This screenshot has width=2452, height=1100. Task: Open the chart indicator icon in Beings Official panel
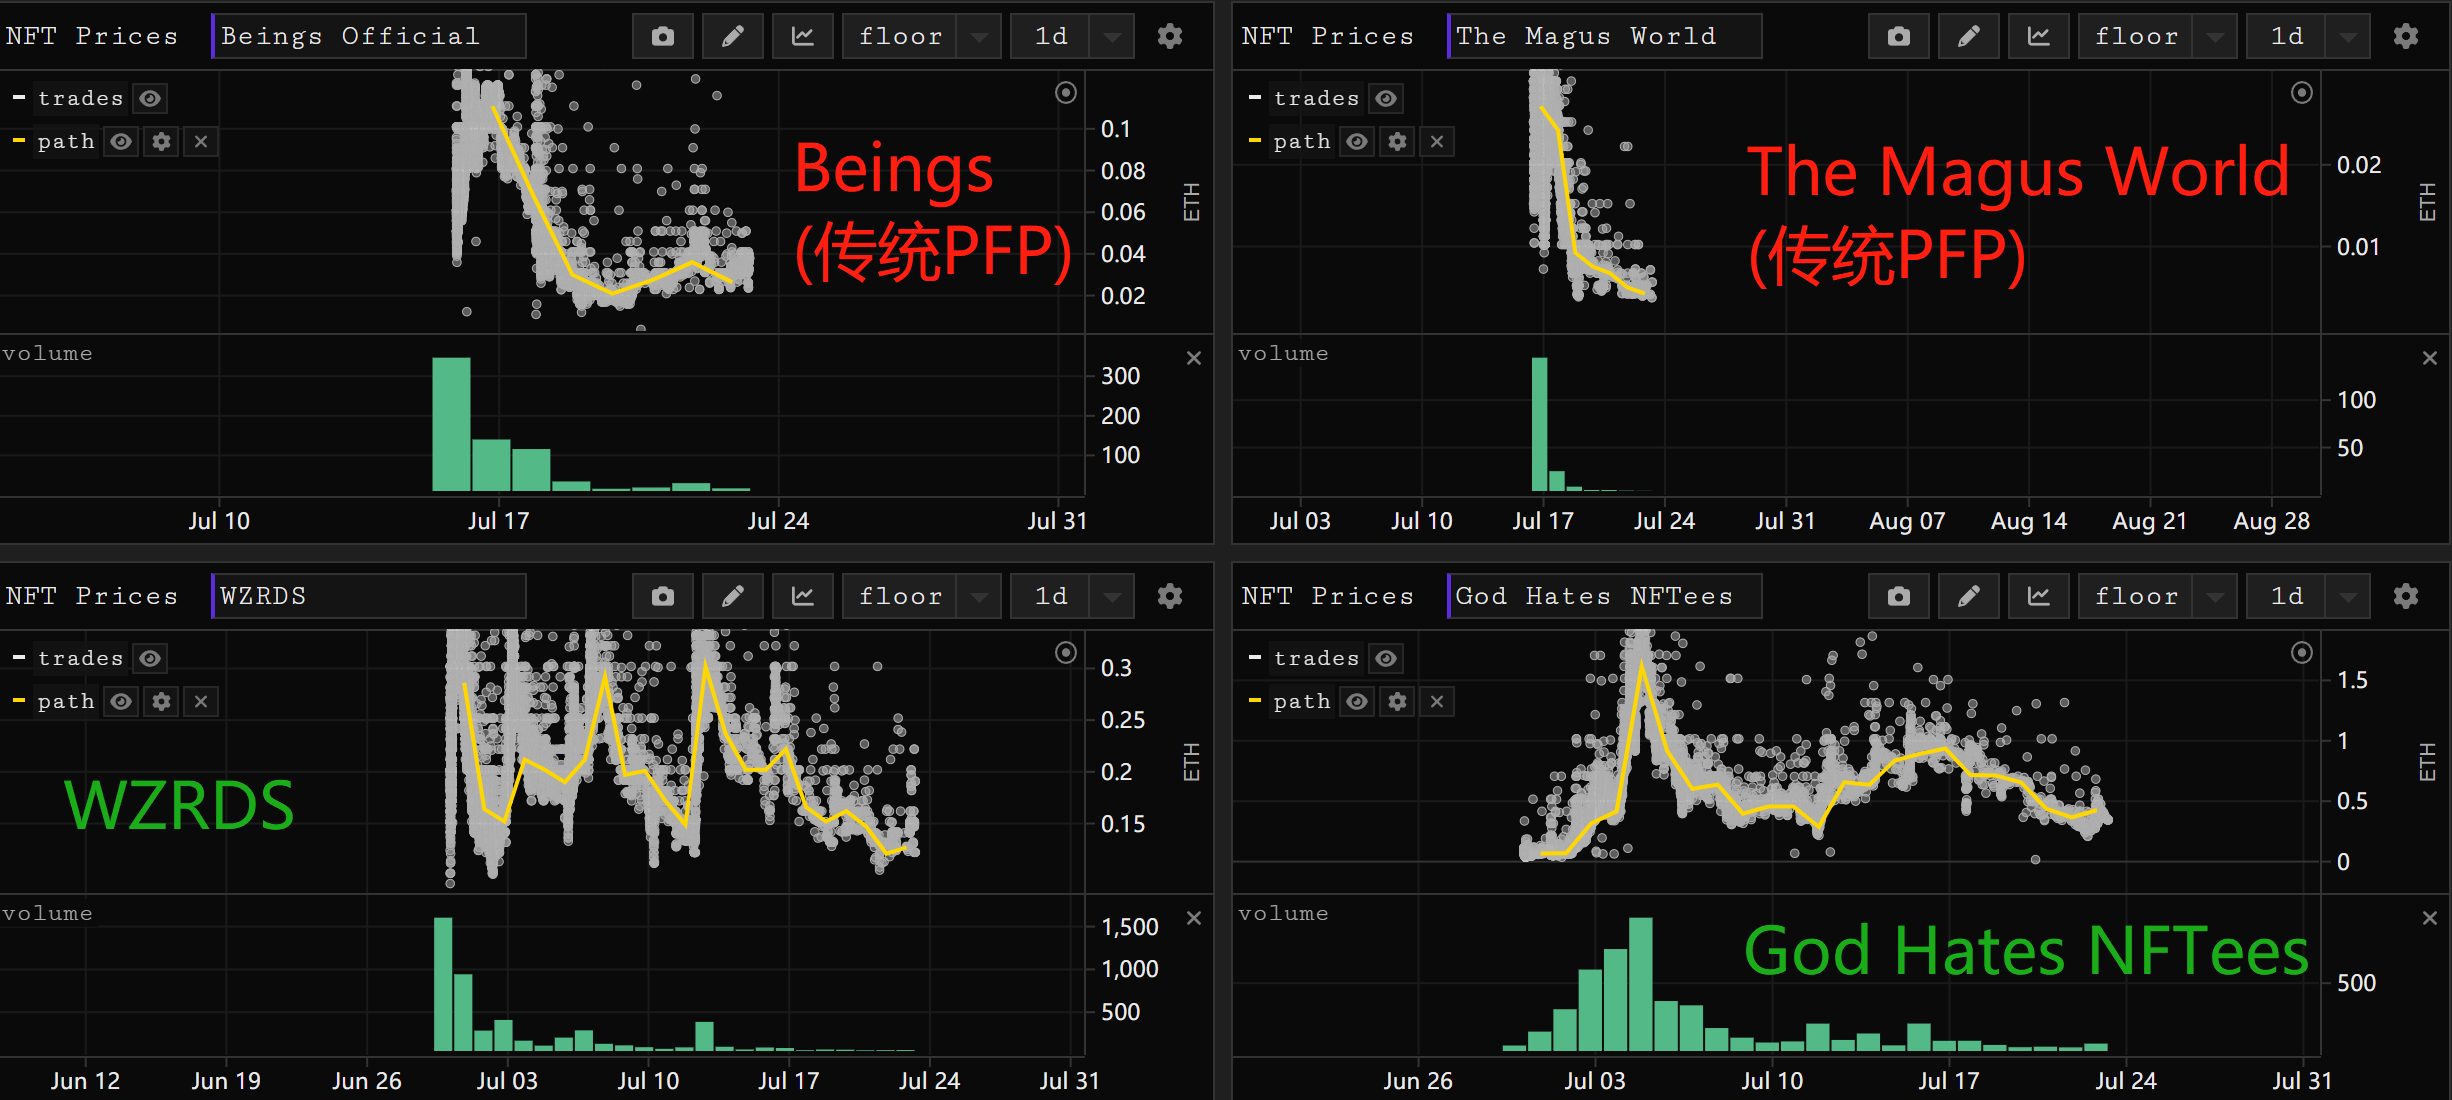coord(803,37)
